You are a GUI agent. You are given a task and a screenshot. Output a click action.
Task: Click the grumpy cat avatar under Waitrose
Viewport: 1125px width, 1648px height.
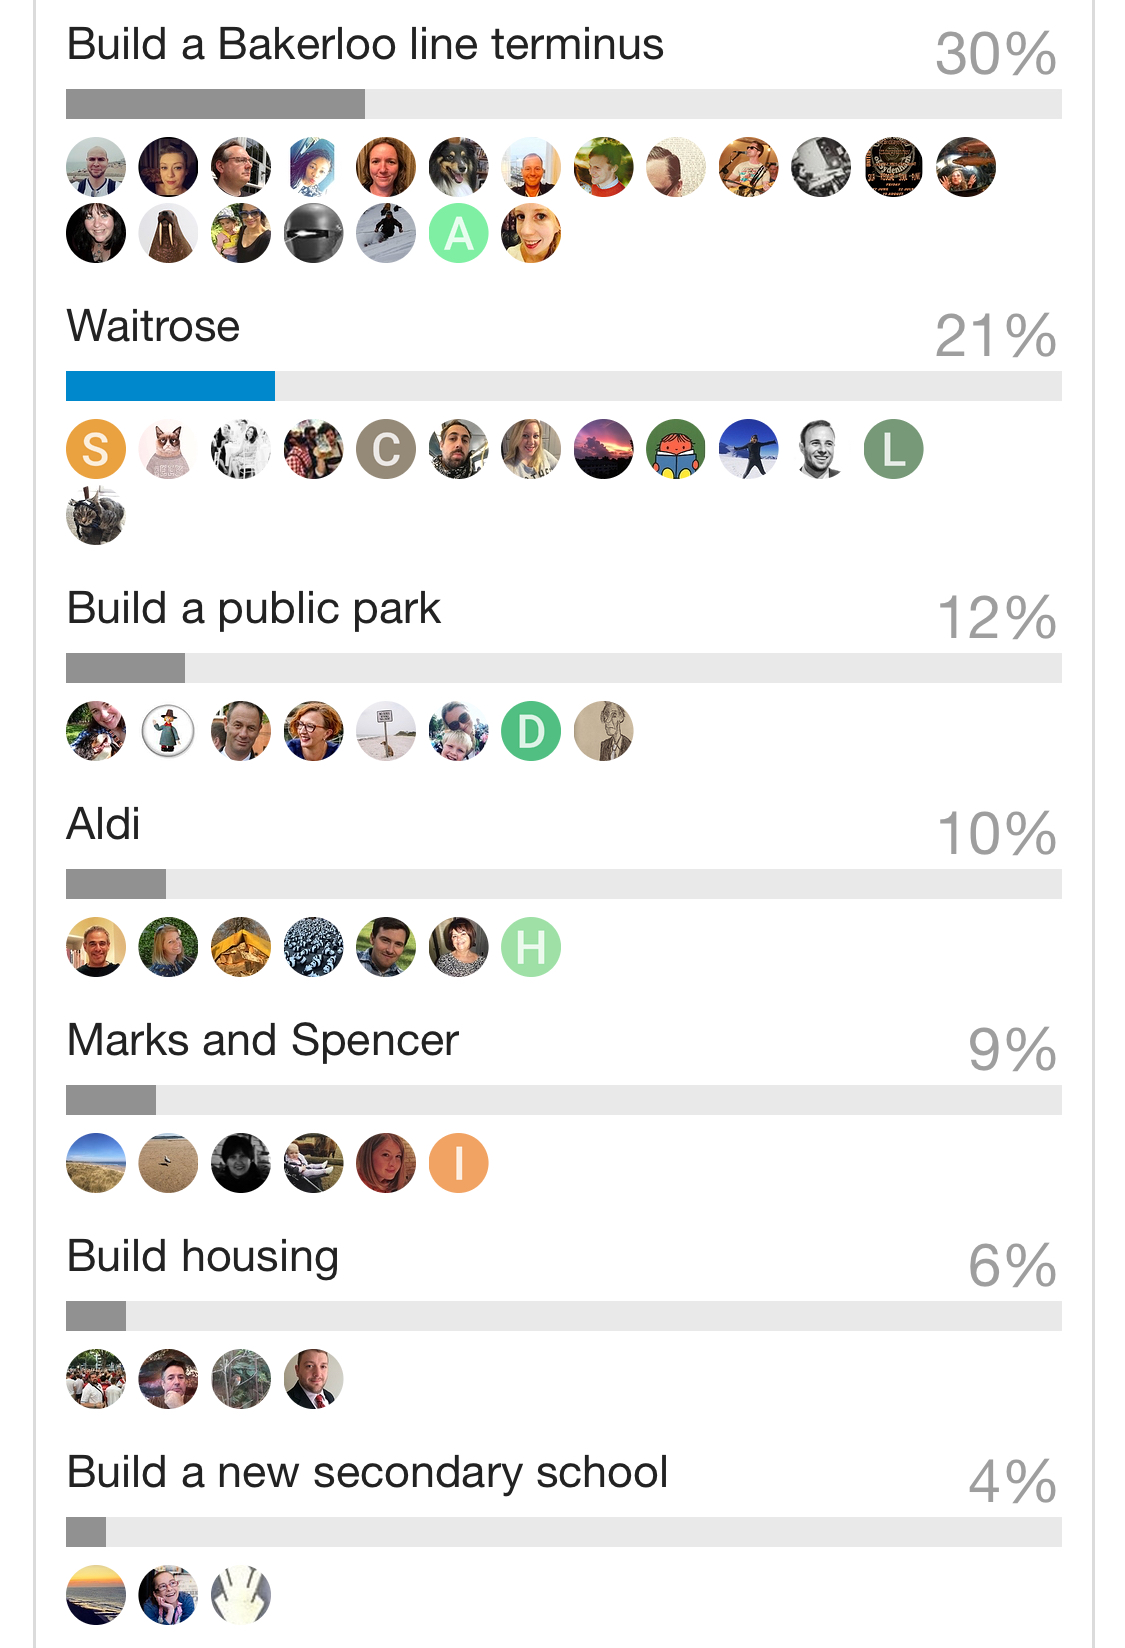[168, 449]
